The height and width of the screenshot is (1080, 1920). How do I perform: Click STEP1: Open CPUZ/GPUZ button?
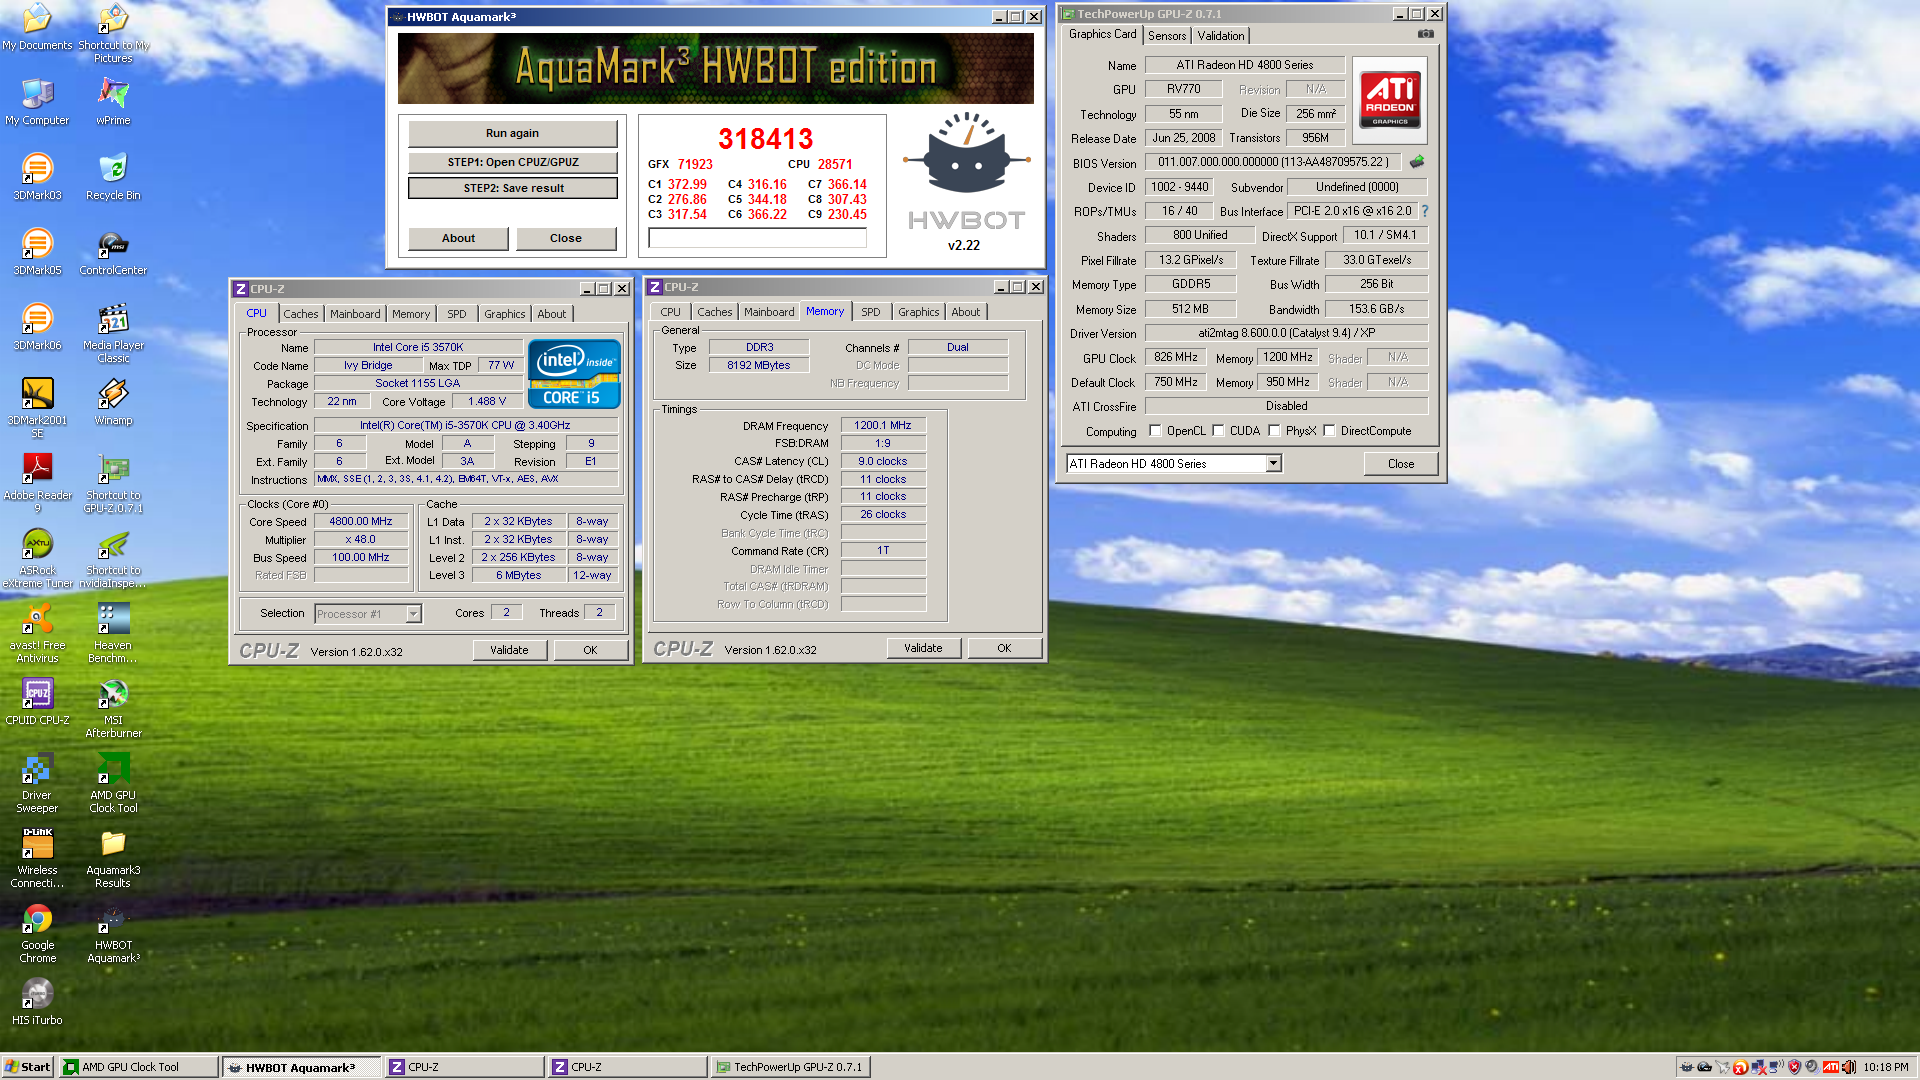512,162
